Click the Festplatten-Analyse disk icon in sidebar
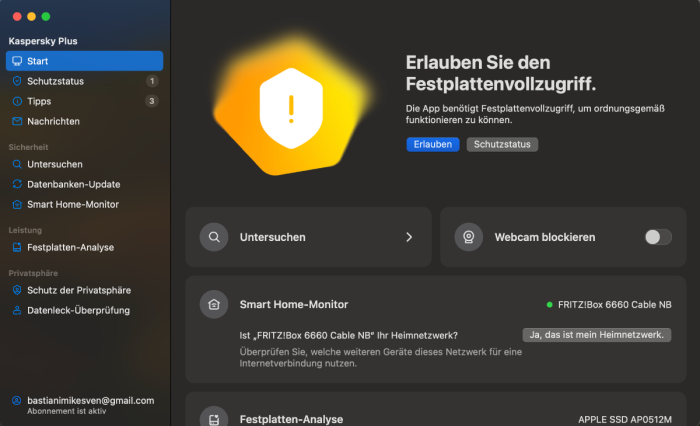Viewport: 700px width, 426px height. [17, 247]
